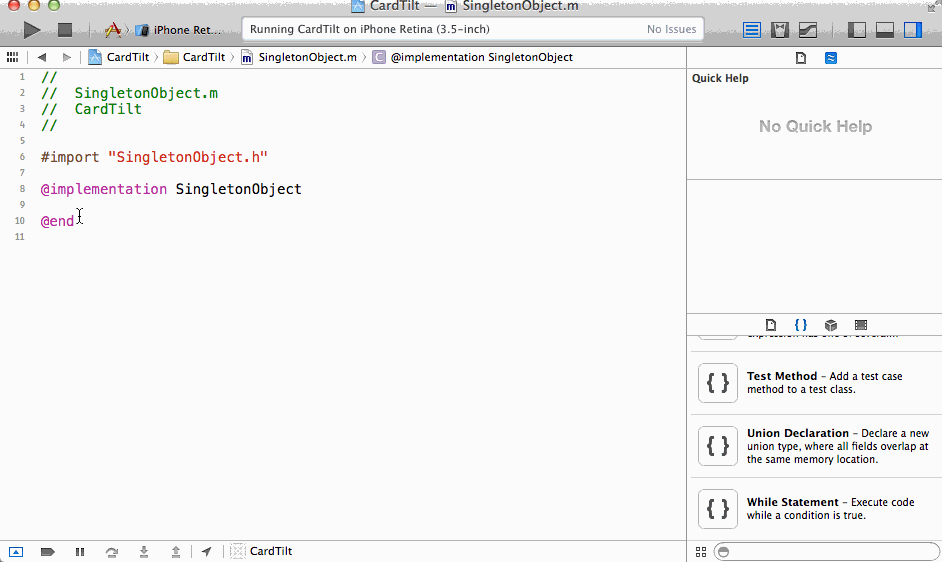The height and width of the screenshot is (562, 942).
Task: Select the Test Method snippet
Action: coord(816,383)
